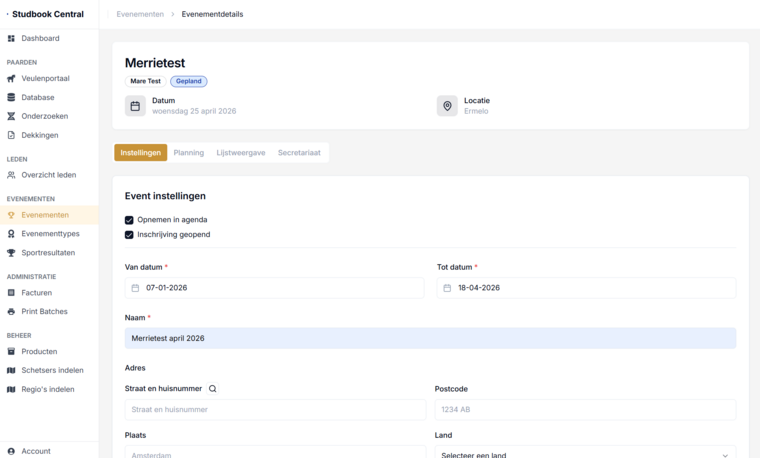
Task: Click the Evenementdetails breadcrumb text
Action: click(x=212, y=15)
